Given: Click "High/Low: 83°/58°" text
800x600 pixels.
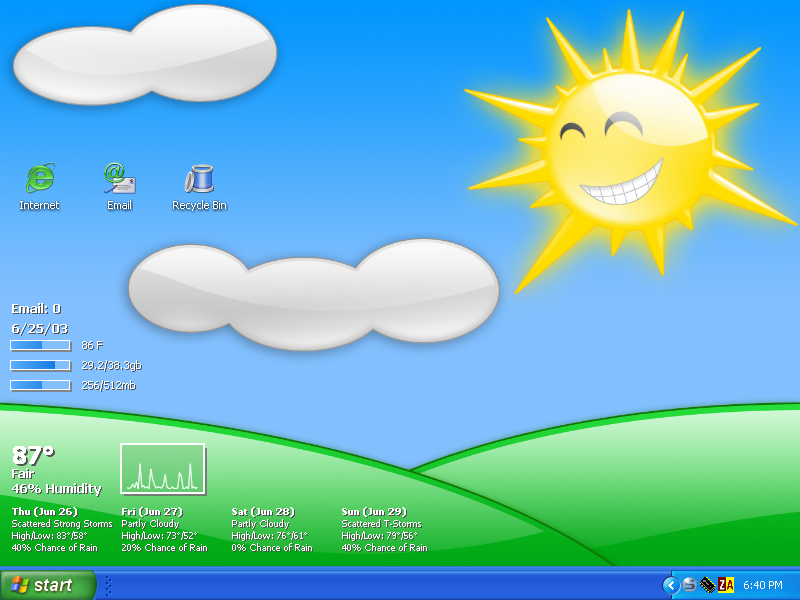Looking at the screenshot, I should 49,536.
